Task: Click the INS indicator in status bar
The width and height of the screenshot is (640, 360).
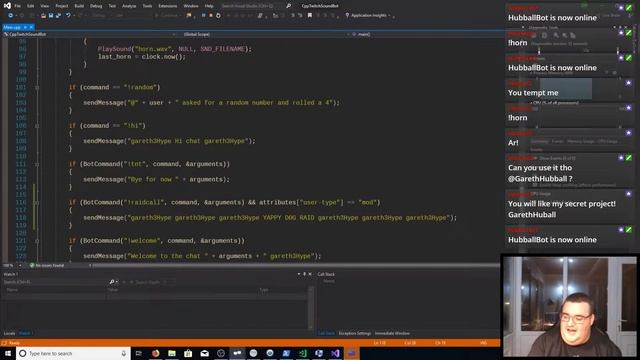Action: click(484, 343)
